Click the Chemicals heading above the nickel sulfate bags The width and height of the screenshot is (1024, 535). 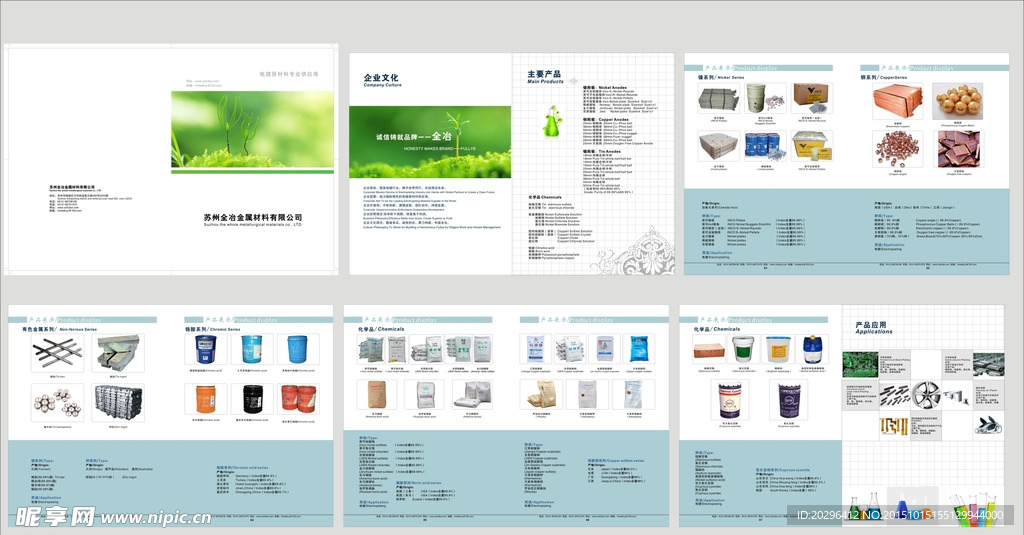point(381,329)
